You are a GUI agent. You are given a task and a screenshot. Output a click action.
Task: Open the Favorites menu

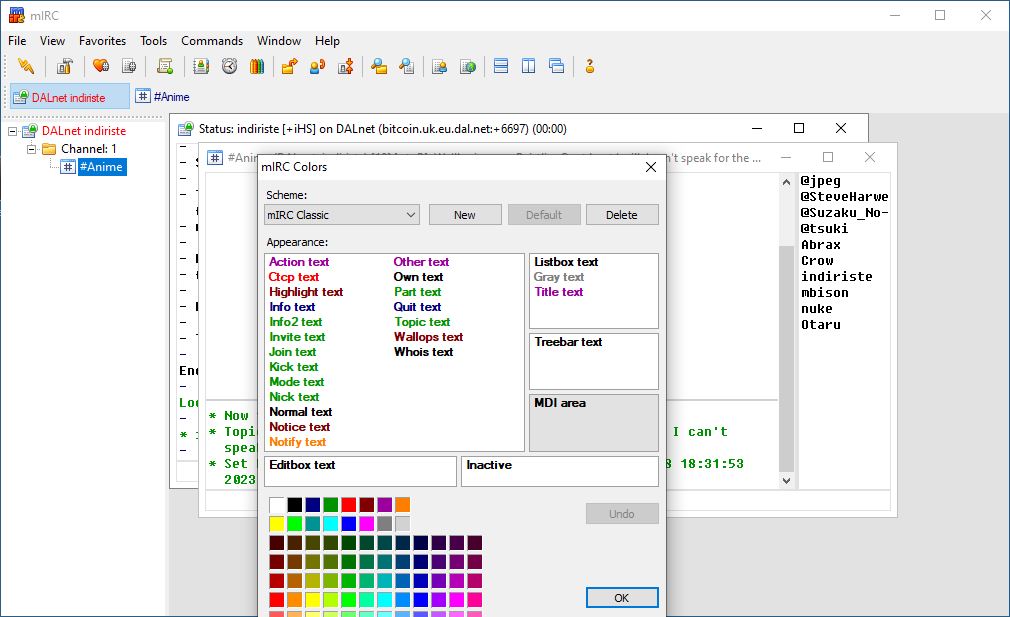(x=102, y=41)
